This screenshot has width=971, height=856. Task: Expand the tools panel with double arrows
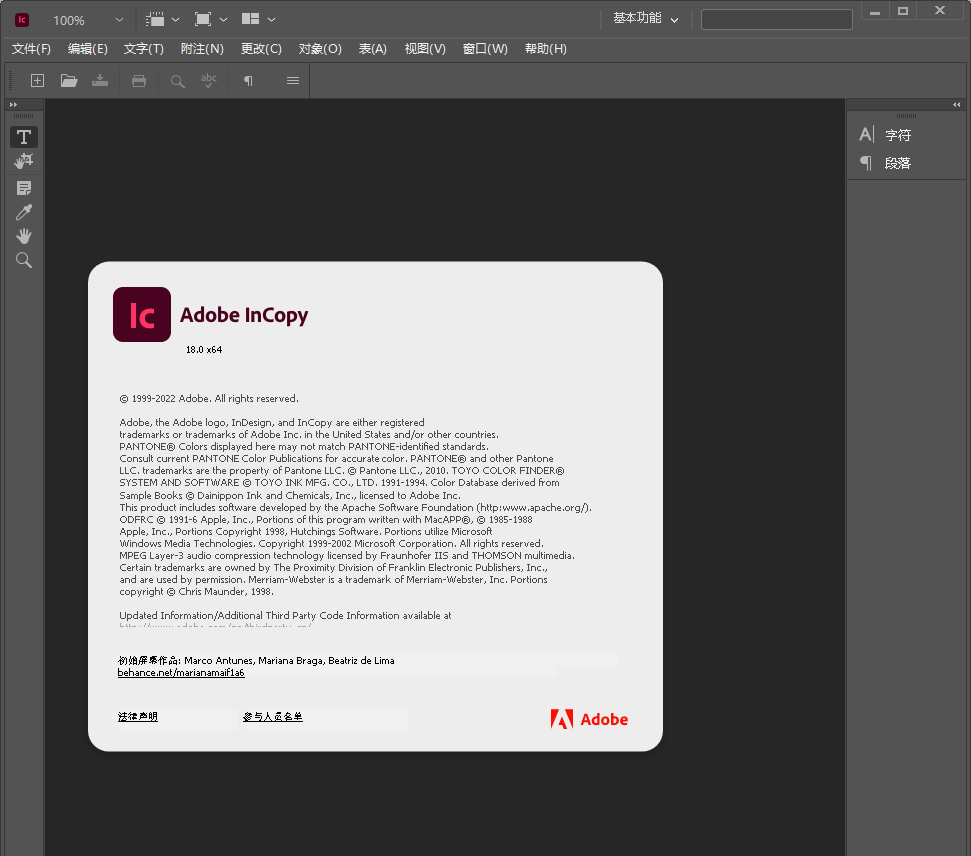[x=13, y=105]
